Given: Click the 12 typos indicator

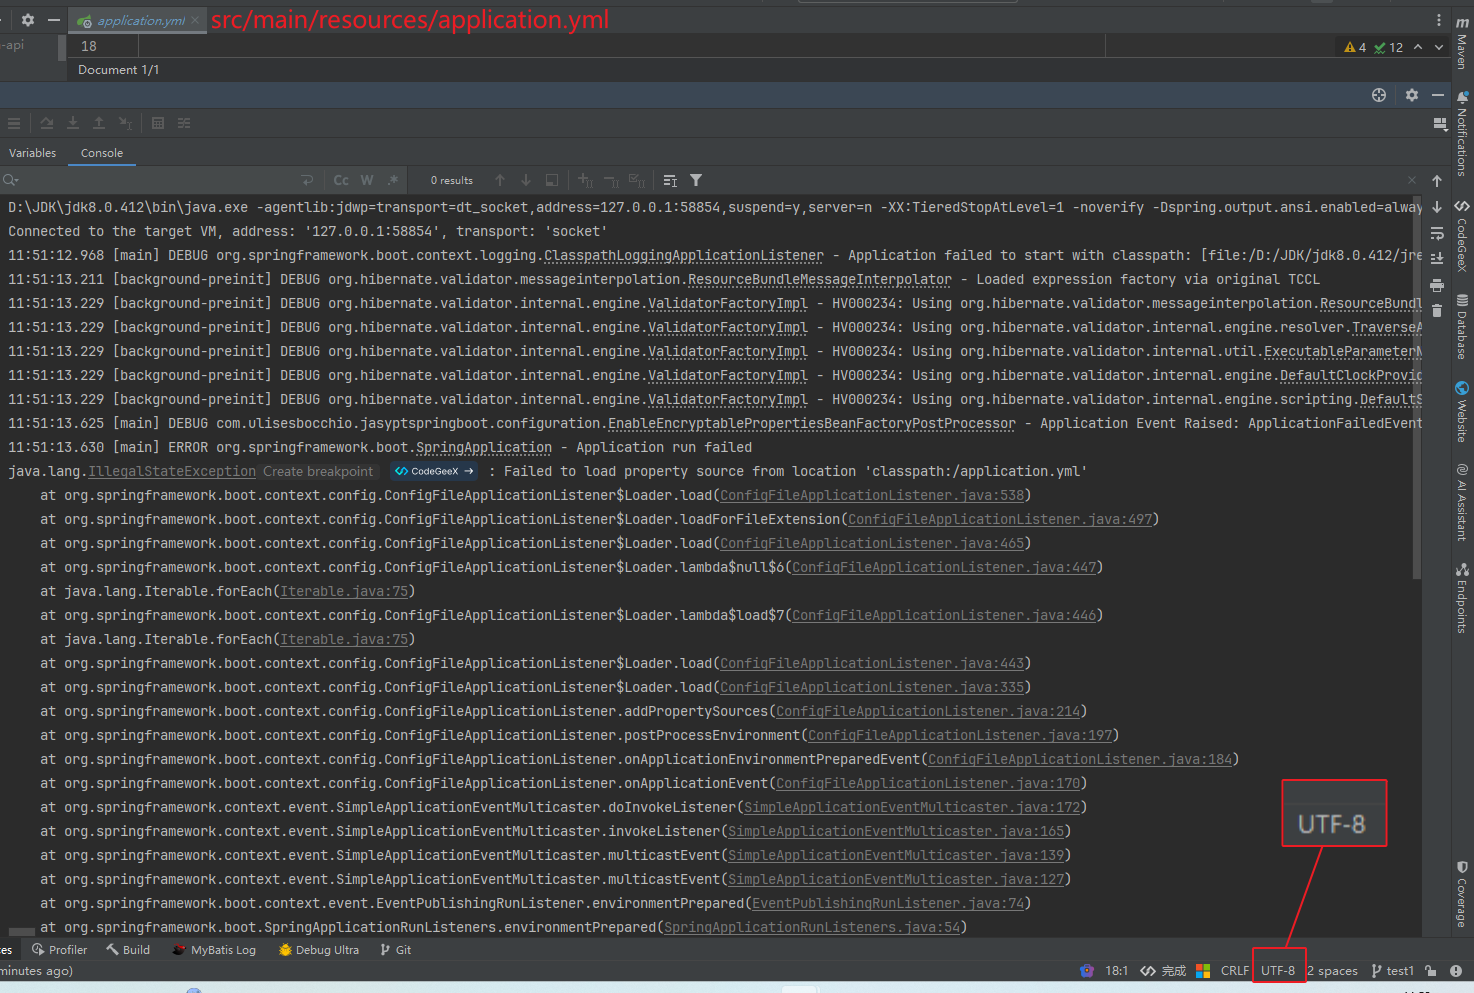Looking at the screenshot, I should tap(1389, 47).
